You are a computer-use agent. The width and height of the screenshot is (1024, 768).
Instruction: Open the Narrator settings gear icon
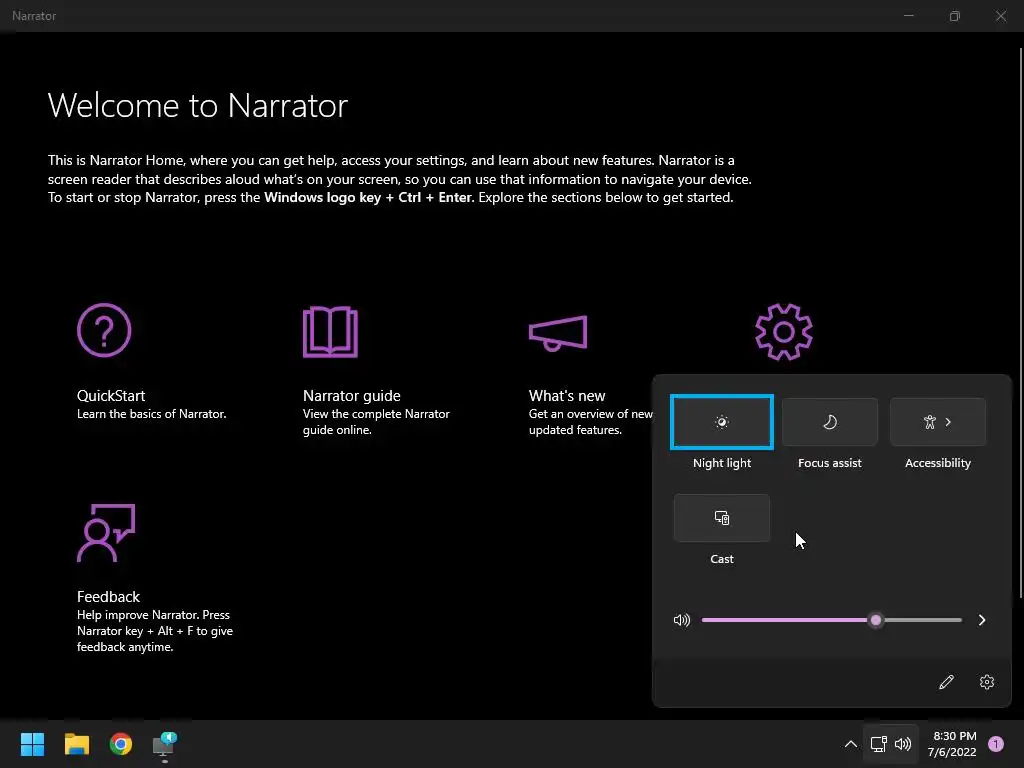point(784,332)
